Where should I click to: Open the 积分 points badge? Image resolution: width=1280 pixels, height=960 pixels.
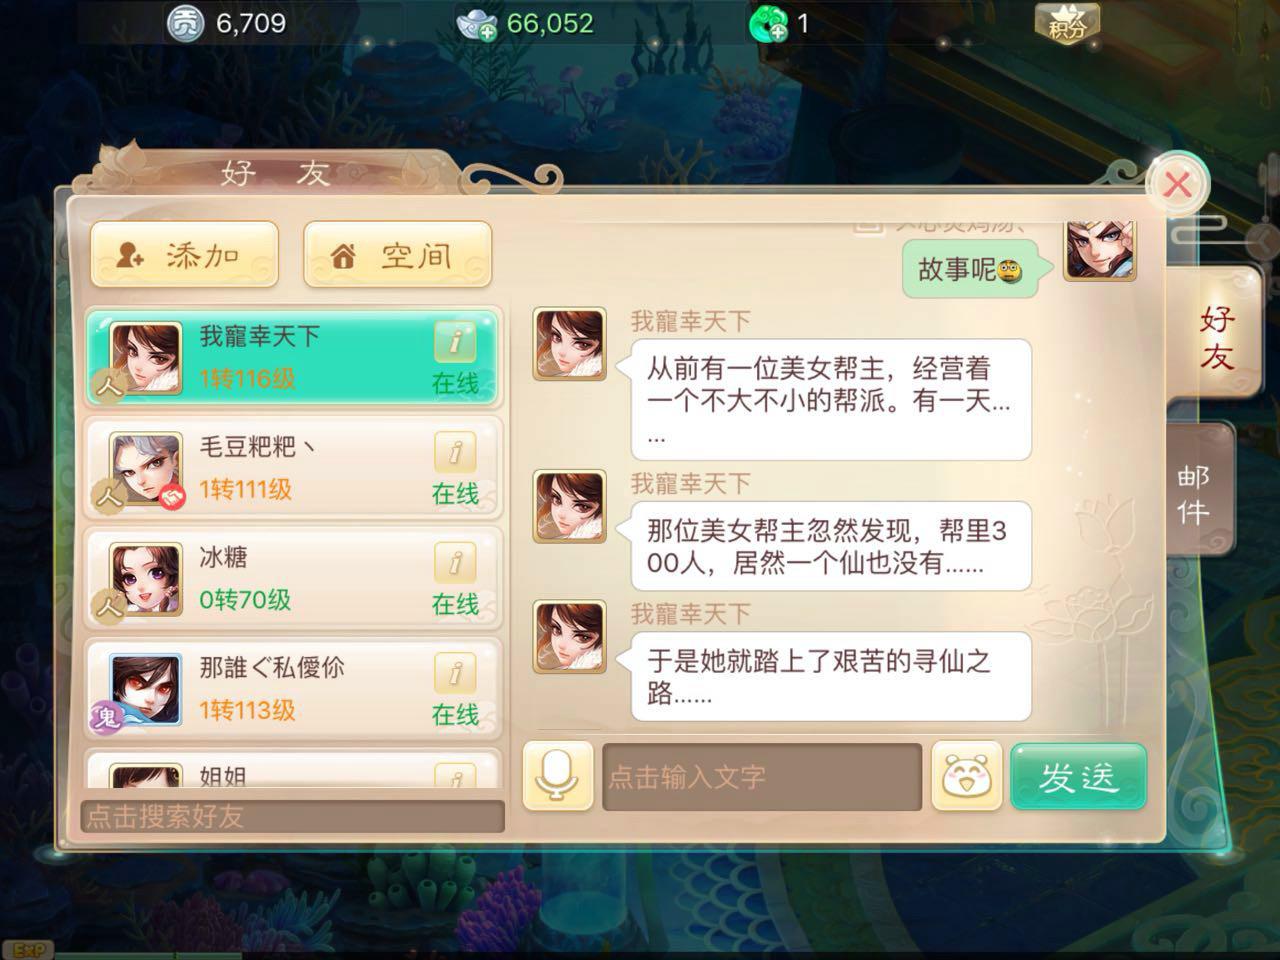tap(1067, 23)
